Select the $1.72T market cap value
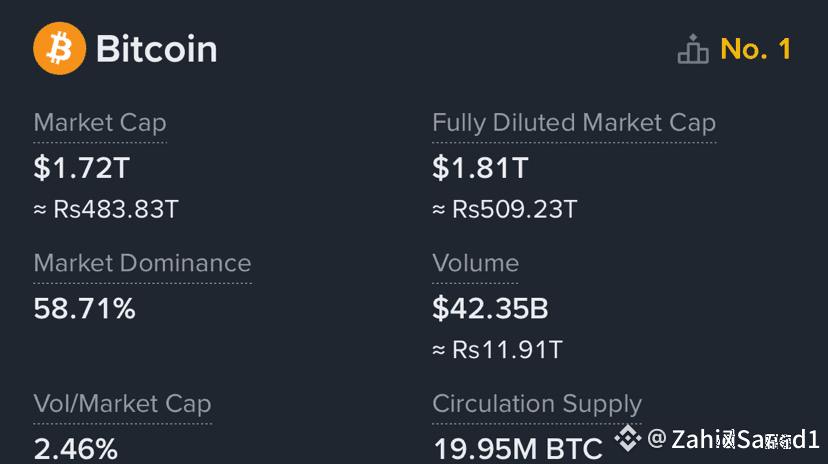The height and width of the screenshot is (464, 828). tap(82, 167)
